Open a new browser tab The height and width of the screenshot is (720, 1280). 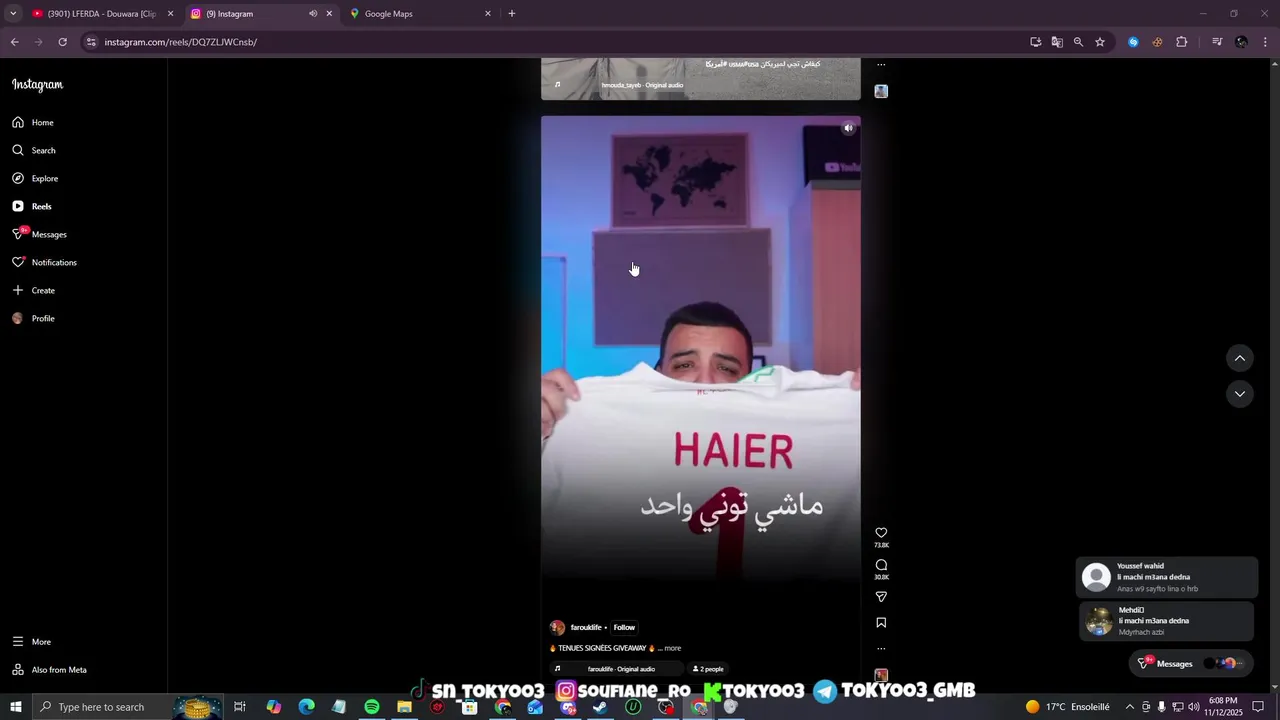pos(512,14)
